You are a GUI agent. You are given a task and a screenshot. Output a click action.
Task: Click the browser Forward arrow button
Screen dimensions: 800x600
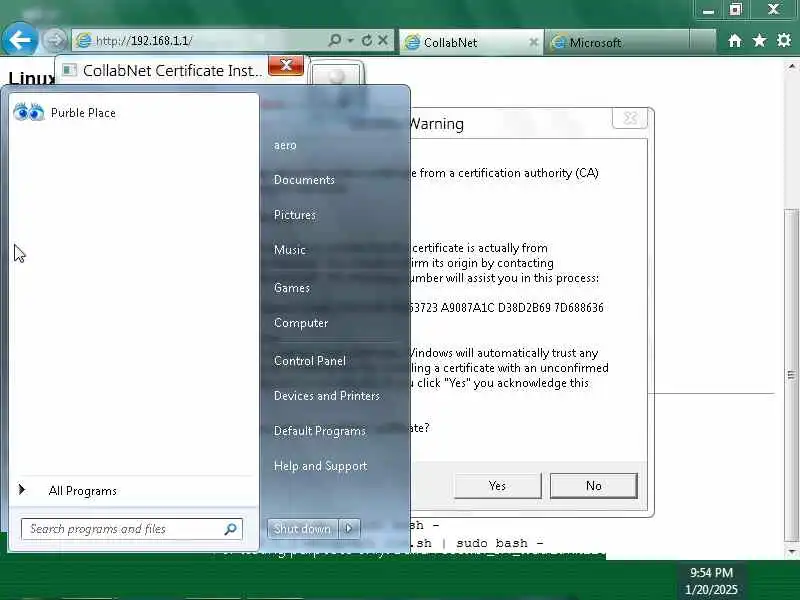coord(54,40)
